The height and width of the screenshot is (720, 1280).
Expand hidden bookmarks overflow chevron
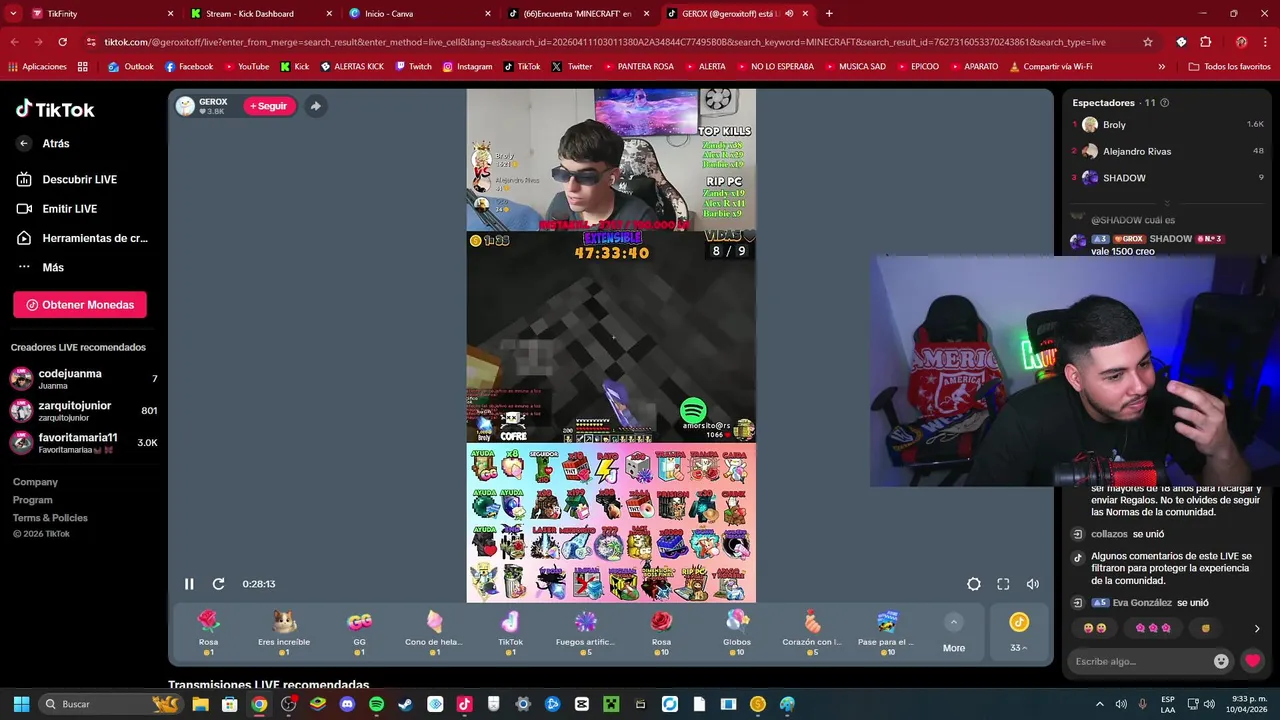click(1162, 67)
